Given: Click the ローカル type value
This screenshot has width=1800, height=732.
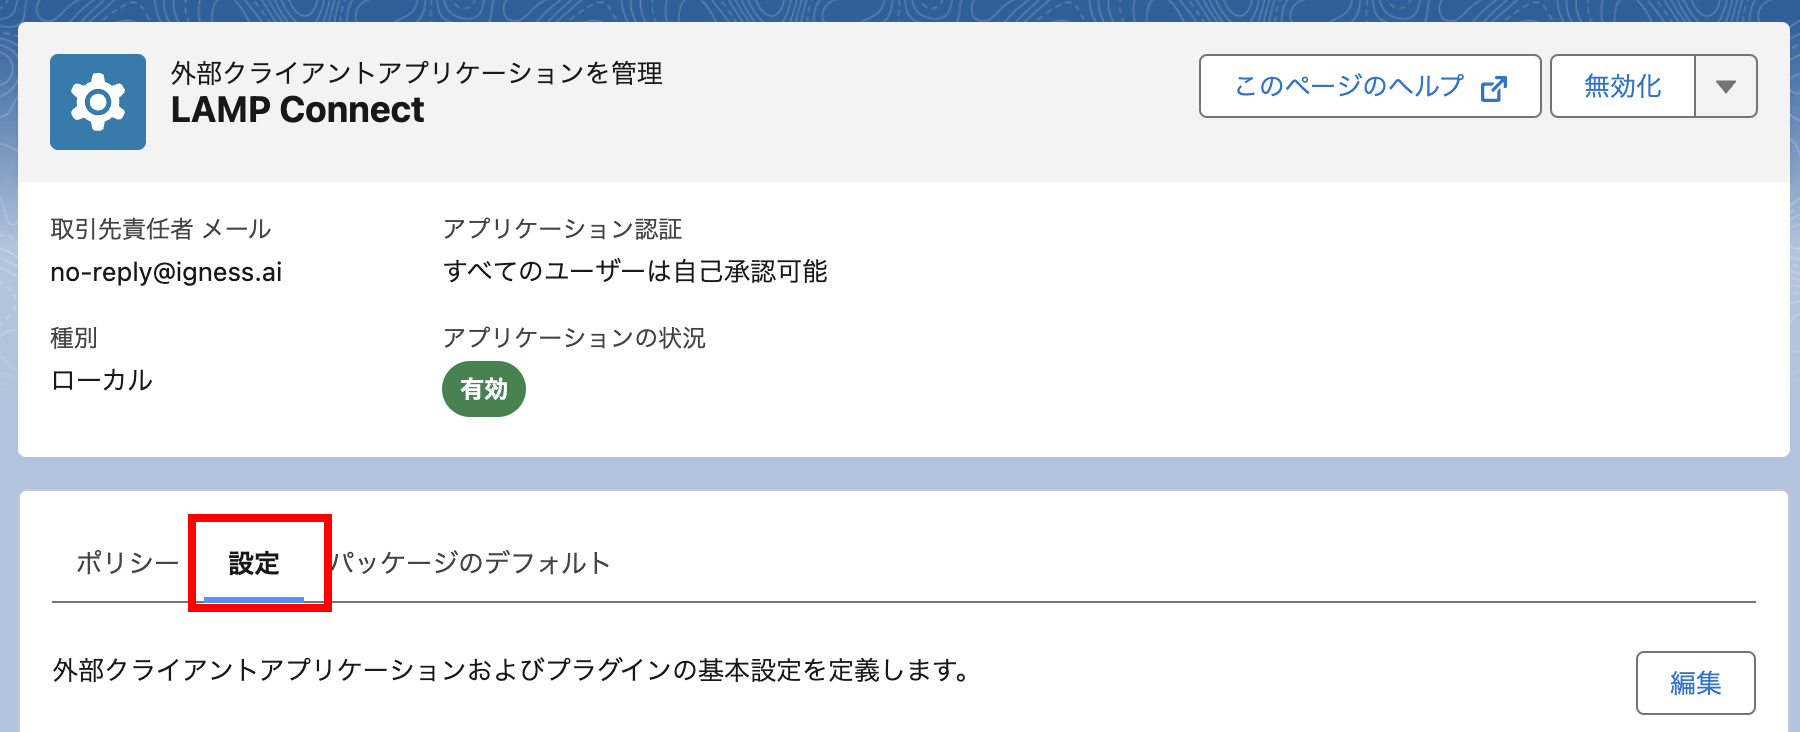Looking at the screenshot, I should [x=102, y=380].
